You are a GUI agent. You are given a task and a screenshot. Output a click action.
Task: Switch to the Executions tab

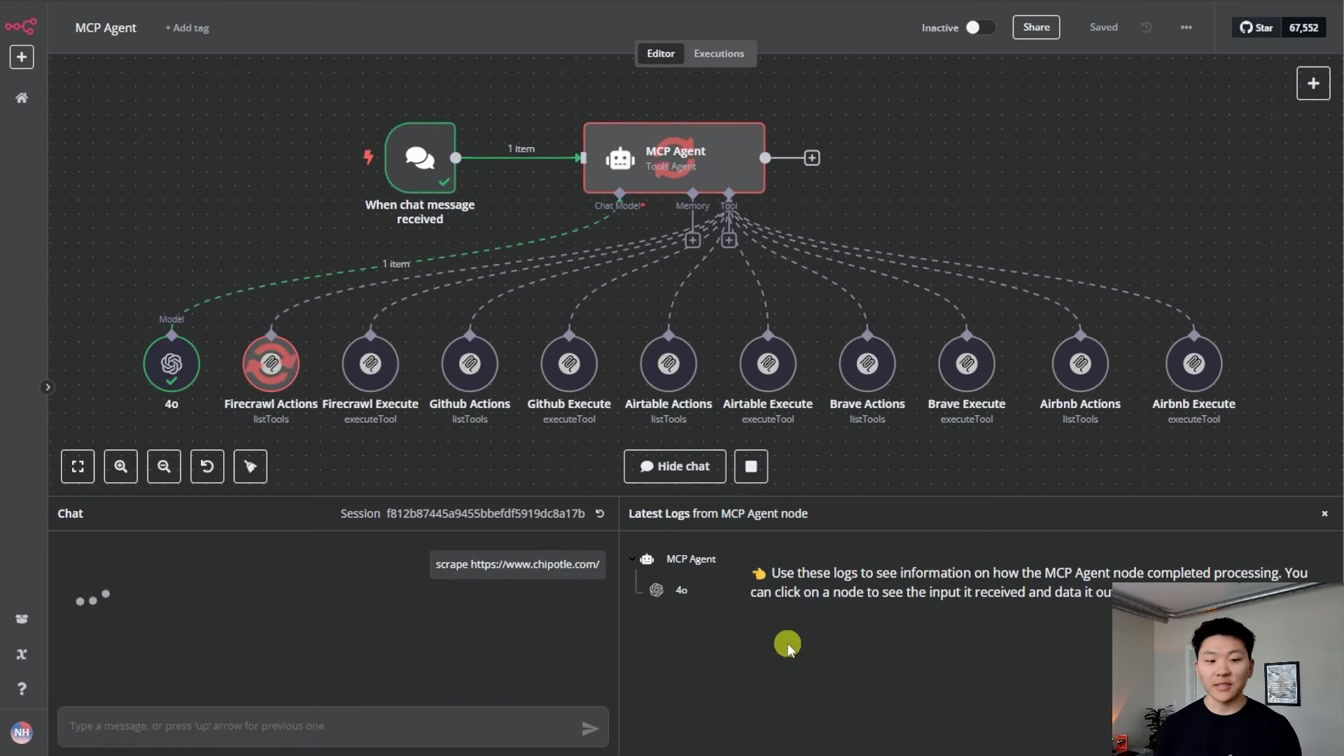click(x=719, y=53)
